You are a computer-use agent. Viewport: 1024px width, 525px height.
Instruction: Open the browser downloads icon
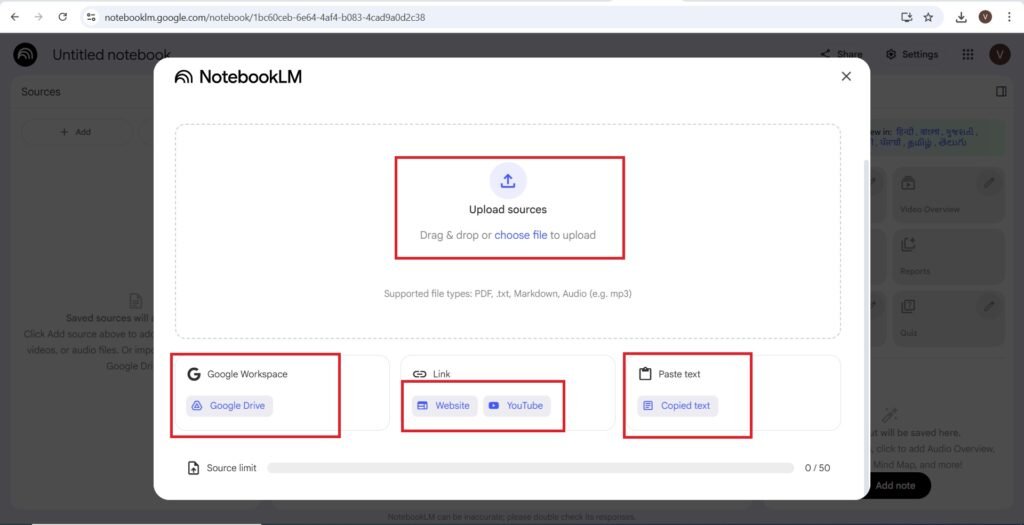click(x=961, y=17)
